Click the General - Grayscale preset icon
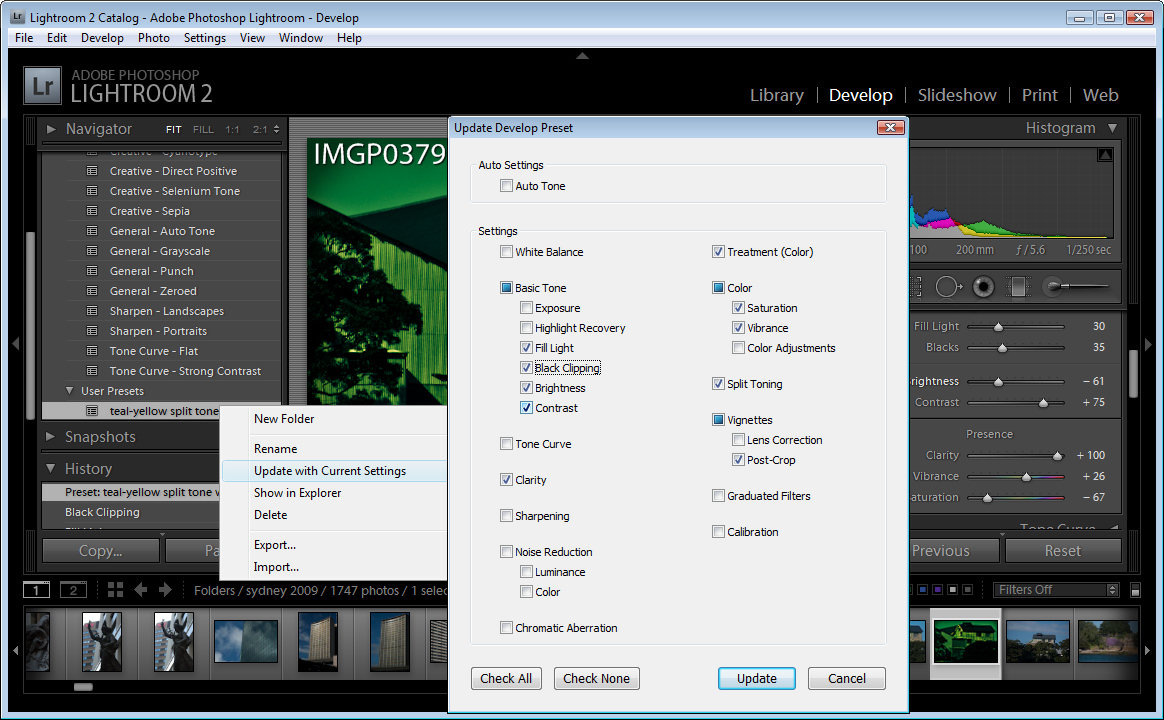 pyautogui.click(x=92, y=251)
